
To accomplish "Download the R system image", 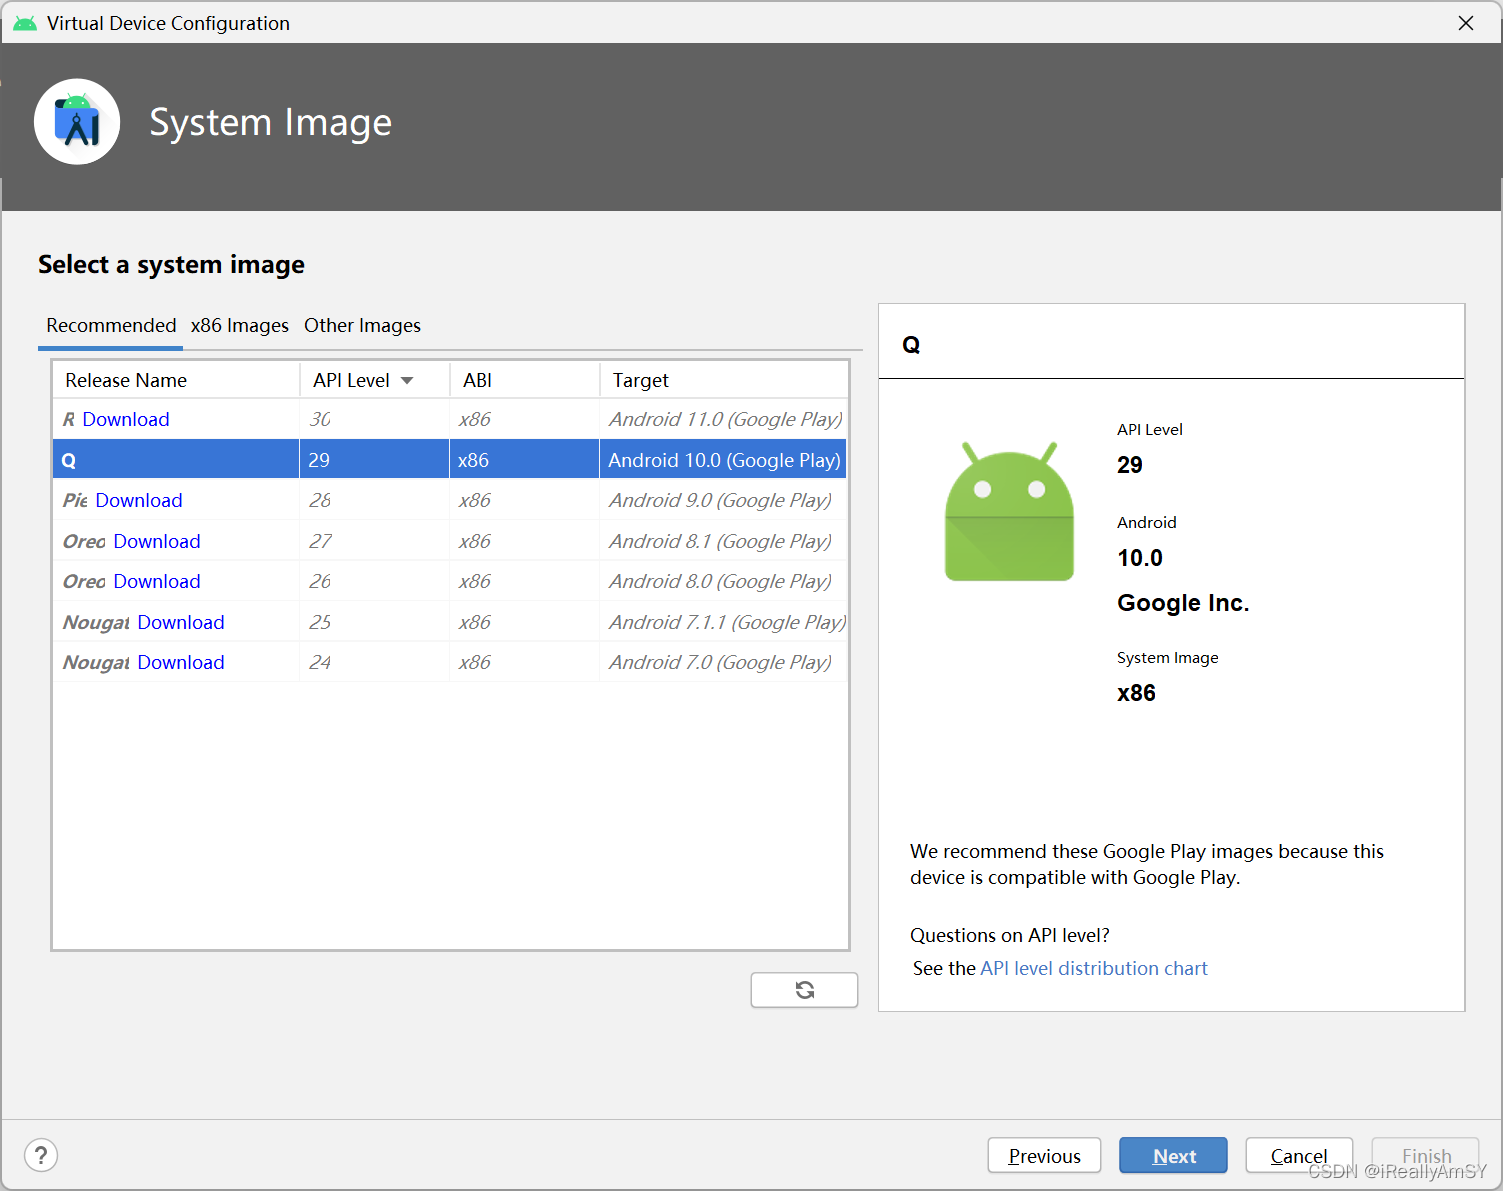I will click(x=126, y=420).
